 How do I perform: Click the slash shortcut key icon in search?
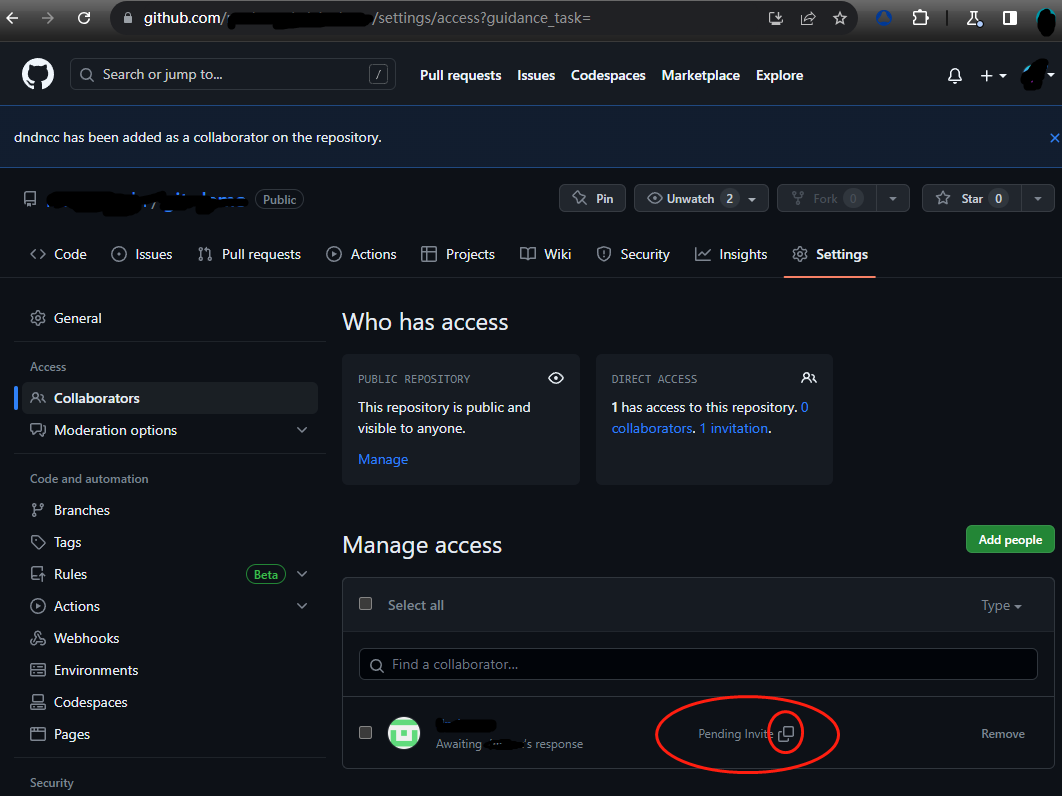[379, 75]
